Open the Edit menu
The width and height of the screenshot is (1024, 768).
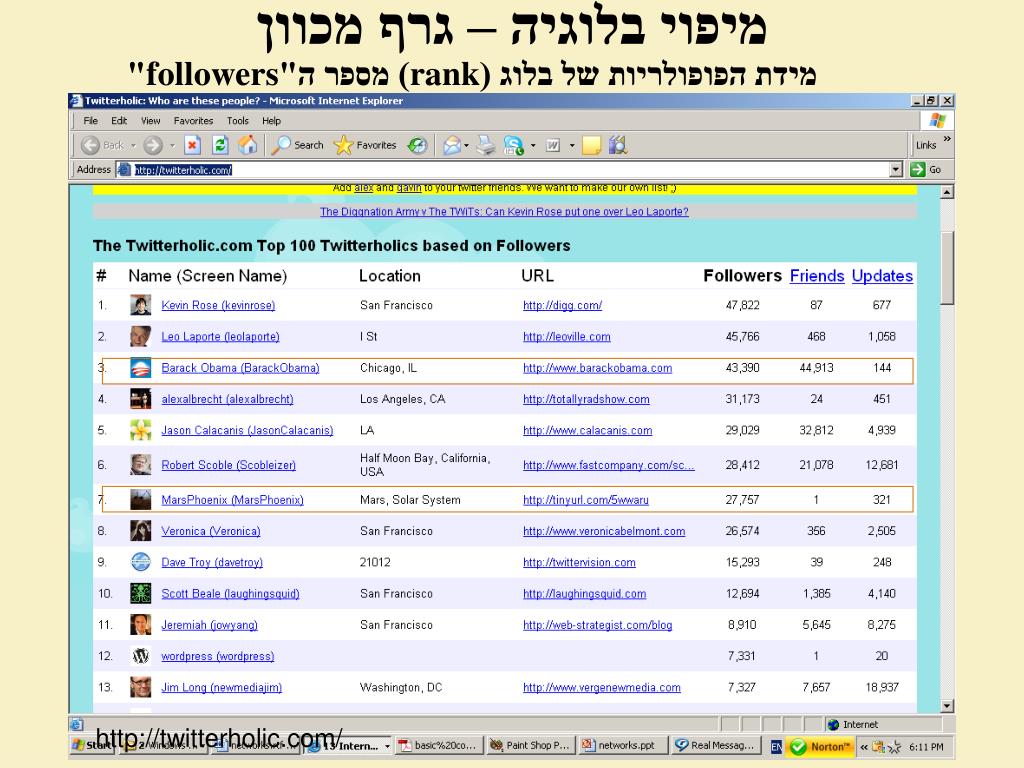point(119,121)
